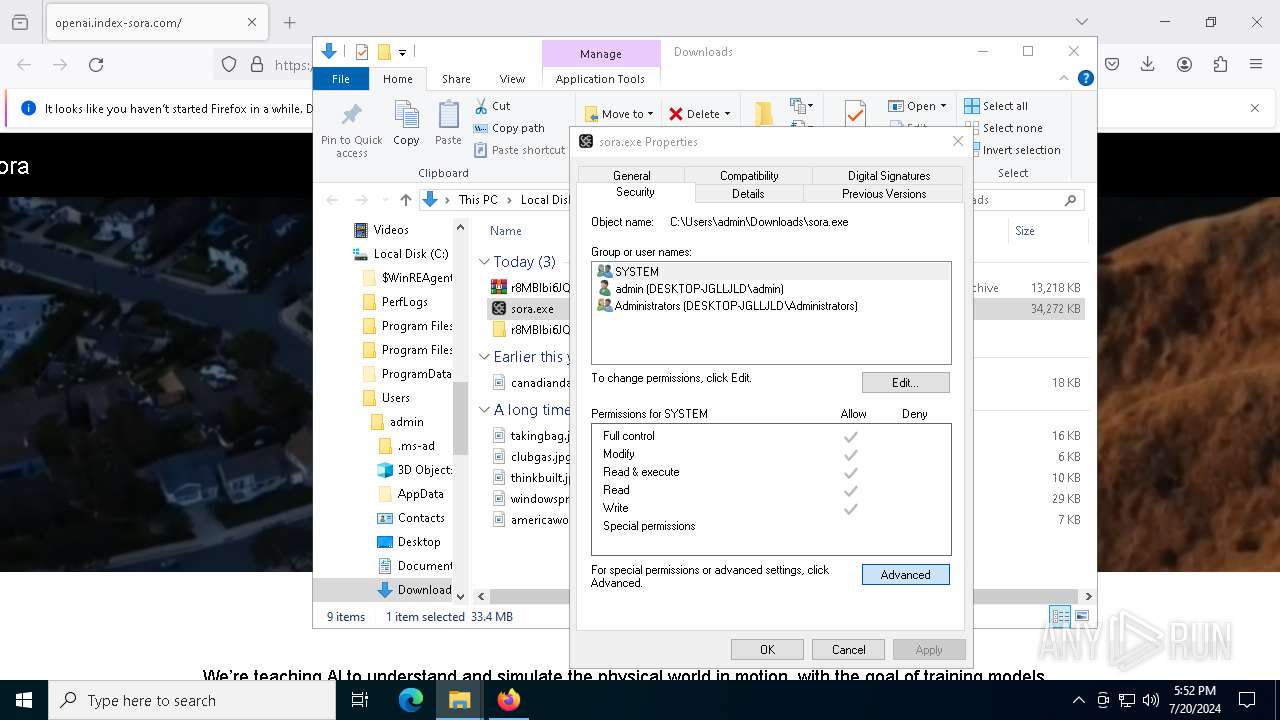Screen dimensions: 1280x720
Task: Click Invert selection in ribbon
Action: coord(1012,150)
